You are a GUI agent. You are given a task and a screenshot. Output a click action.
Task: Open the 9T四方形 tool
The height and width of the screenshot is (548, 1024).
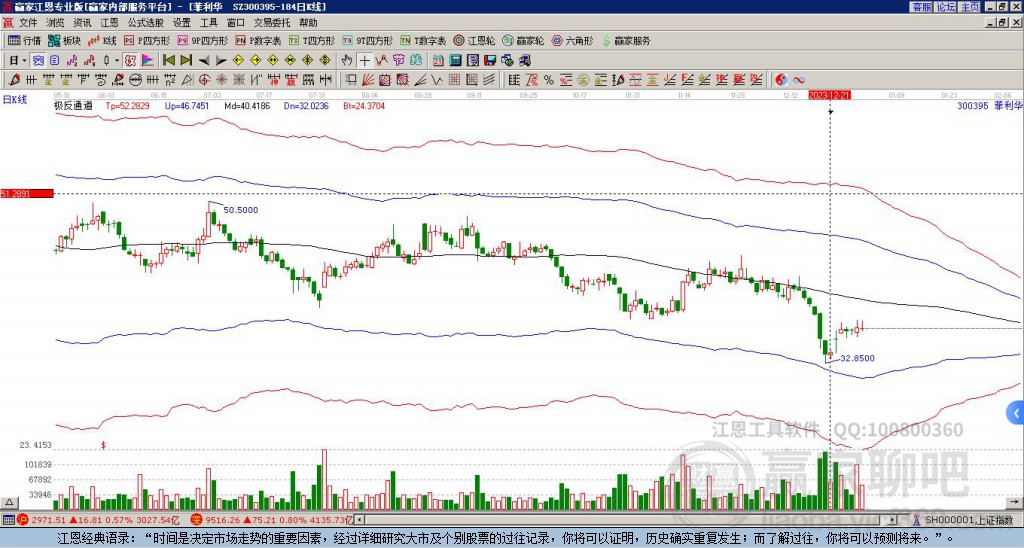[368, 40]
